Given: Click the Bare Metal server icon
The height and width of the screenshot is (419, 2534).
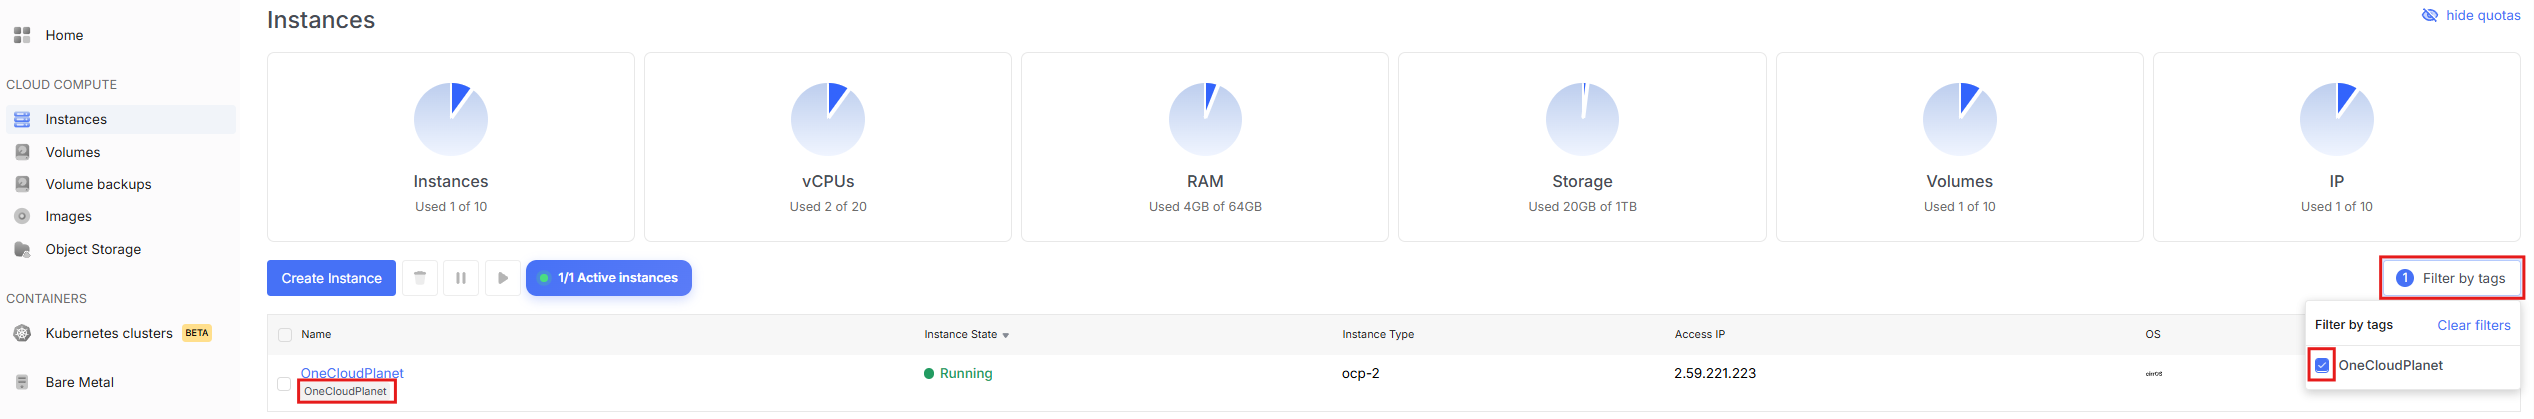Looking at the screenshot, I should click(22, 383).
